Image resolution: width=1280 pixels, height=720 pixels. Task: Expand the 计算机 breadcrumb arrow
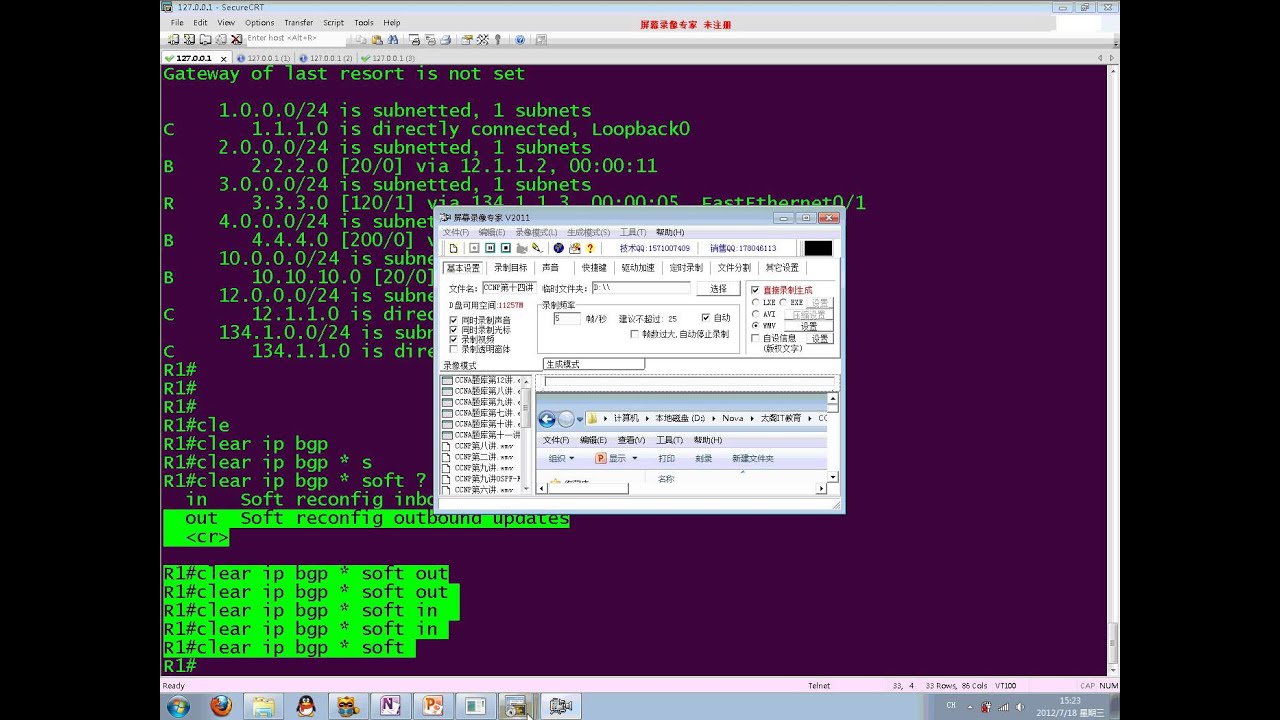pos(647,419)
